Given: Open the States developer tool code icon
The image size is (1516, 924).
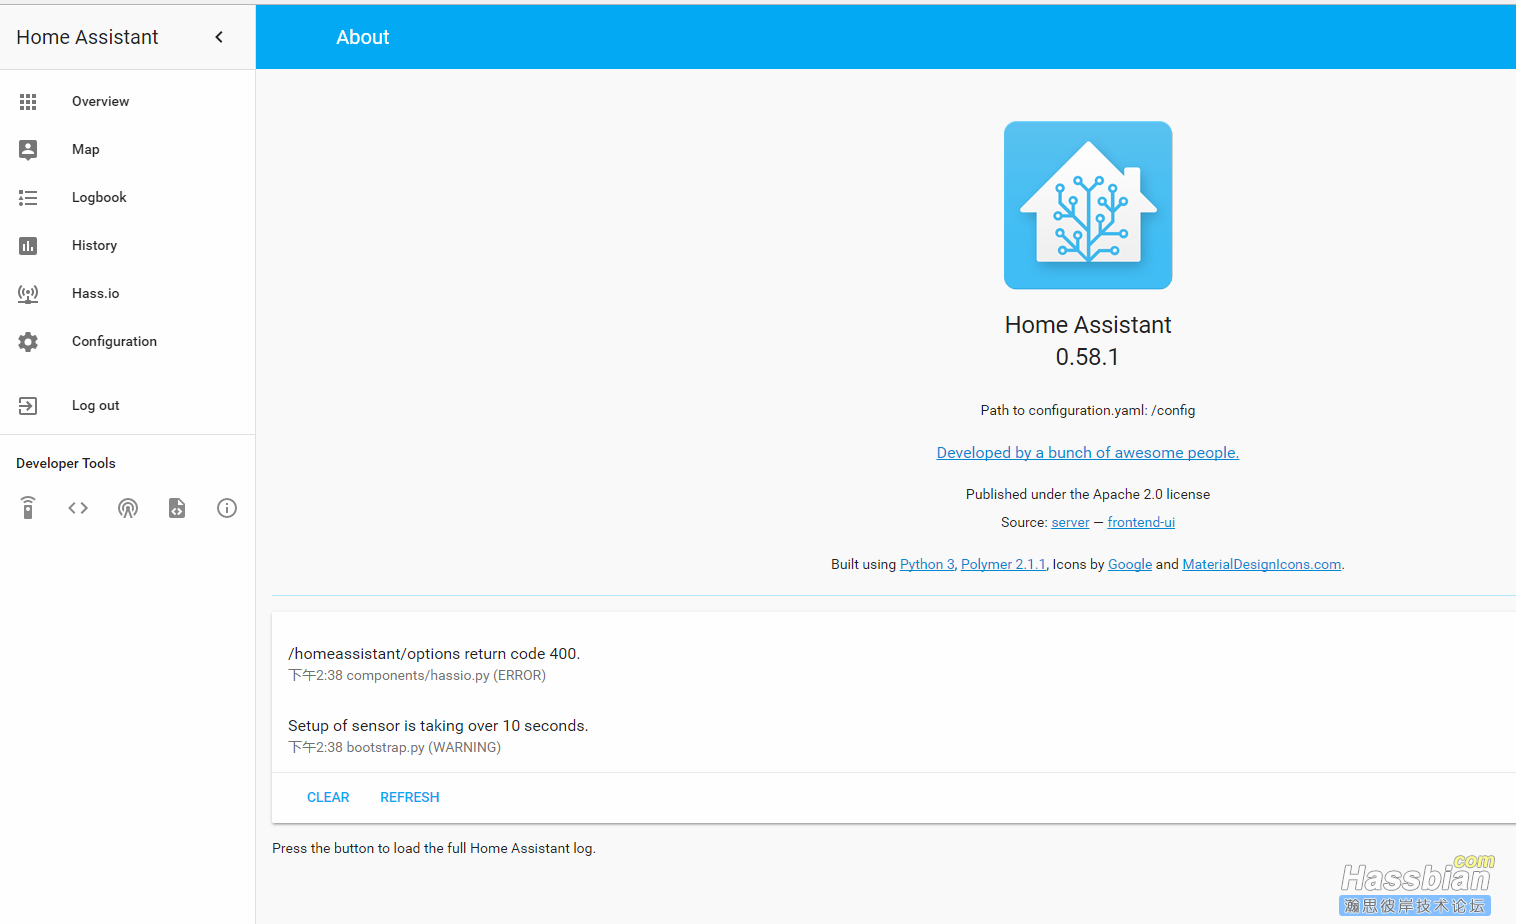Looking at the screenshot, I should 78,508.
